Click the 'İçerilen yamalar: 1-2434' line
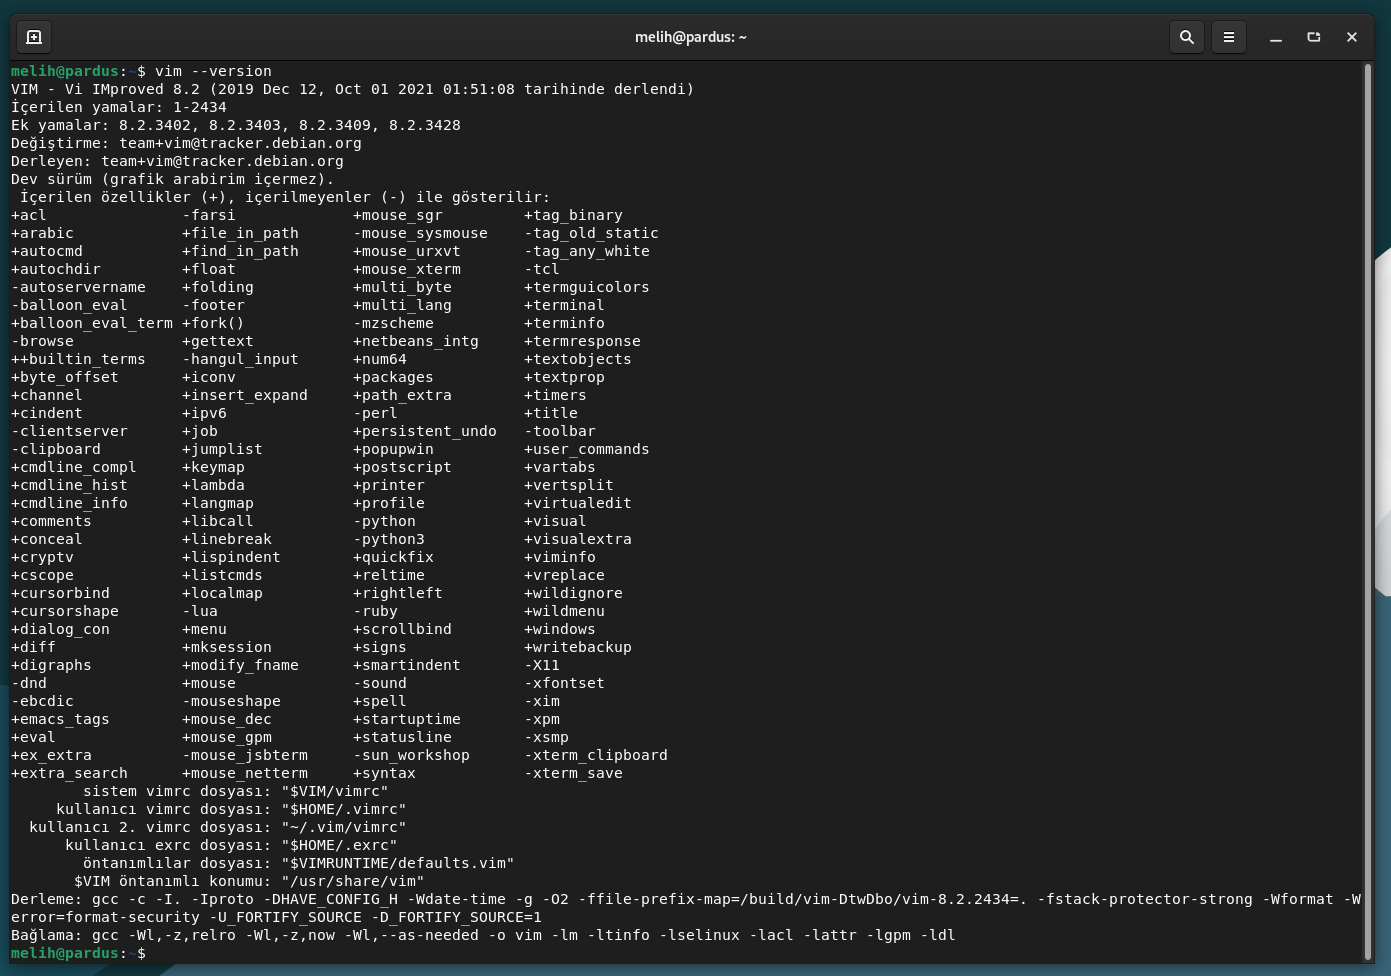1391x976 pixels. [x=119, y=107]
